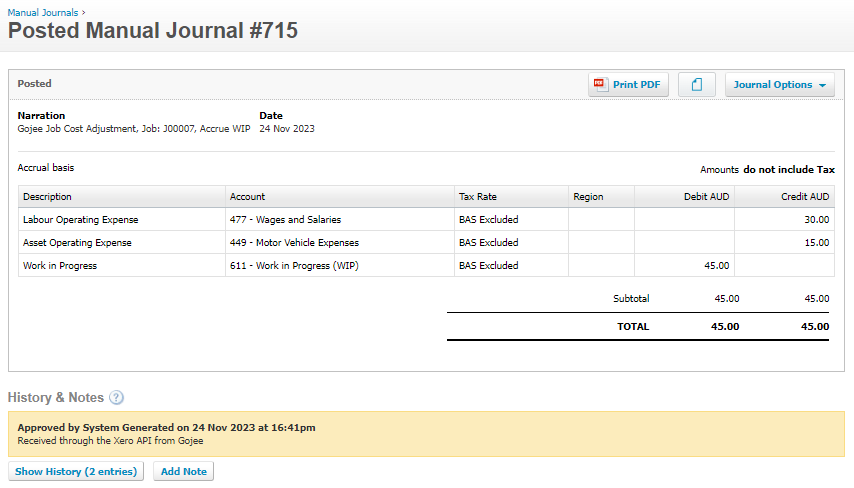Open the Journal Options menu

(779, 84)
